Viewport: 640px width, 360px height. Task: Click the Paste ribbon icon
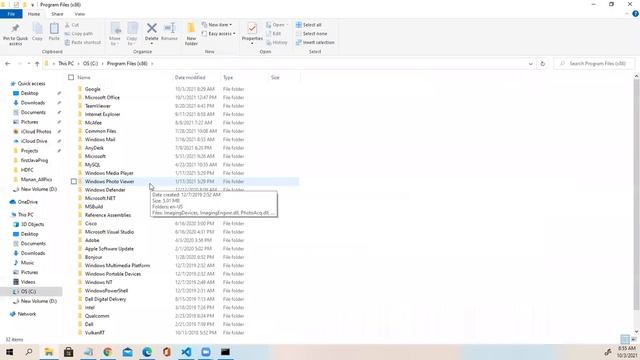[54, 28]
